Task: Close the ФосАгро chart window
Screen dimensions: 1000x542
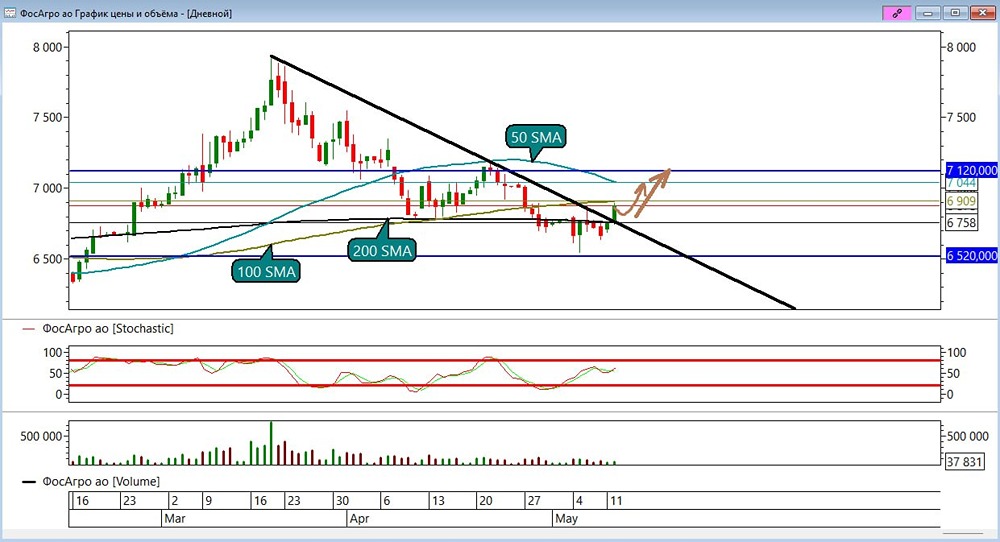Action: pyautogui.click(x=983, y=13)
